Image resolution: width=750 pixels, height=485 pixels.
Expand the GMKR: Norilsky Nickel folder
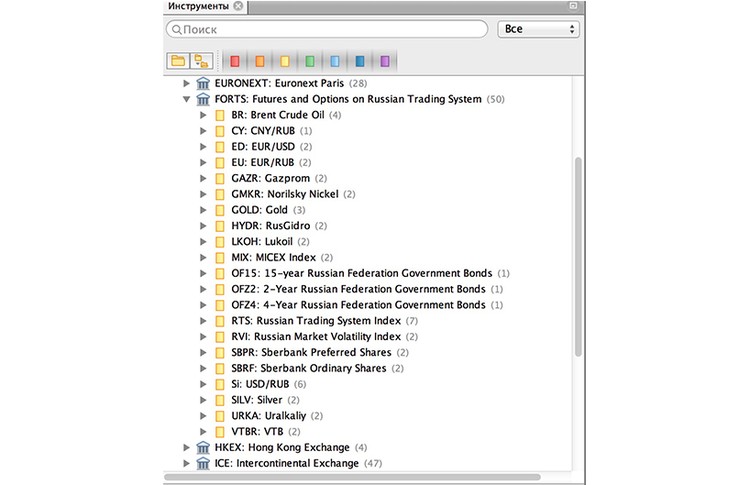point(203,194)
